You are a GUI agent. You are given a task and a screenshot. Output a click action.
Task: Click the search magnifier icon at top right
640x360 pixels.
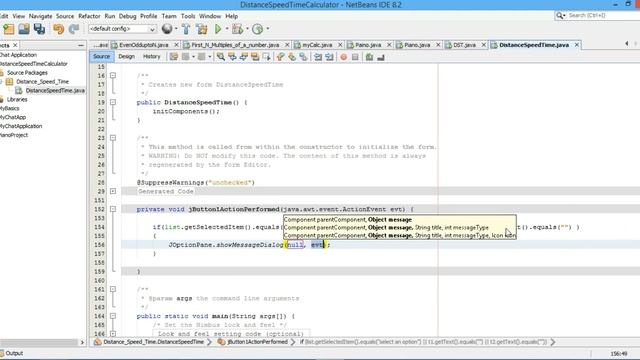pos(560,16)
